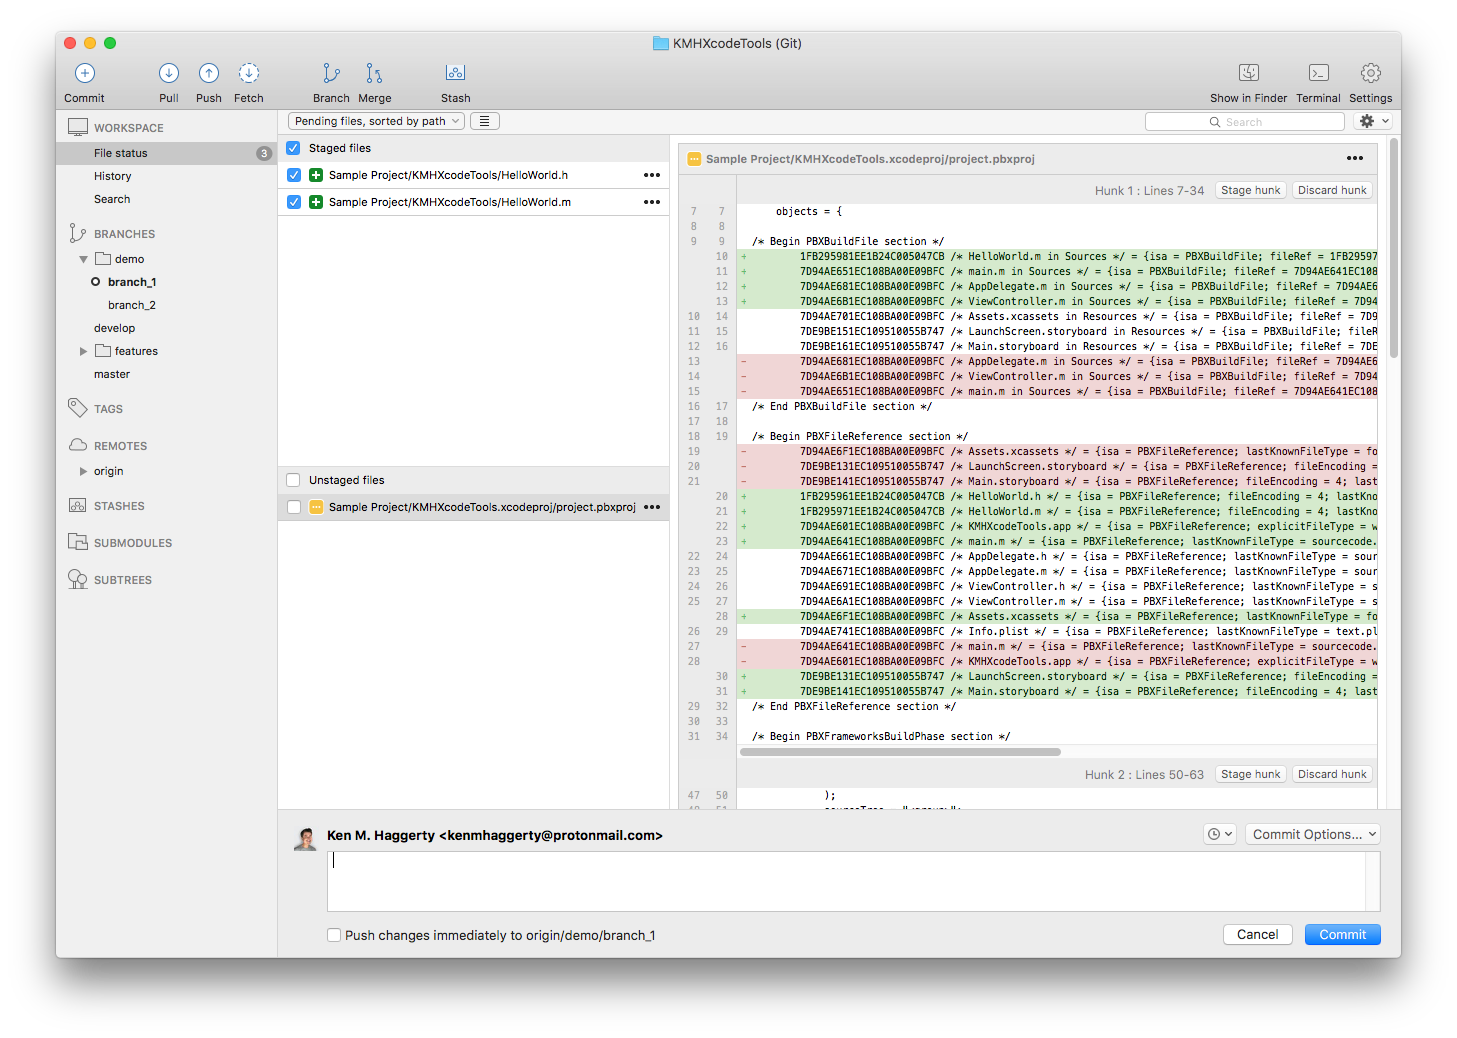
Task: Click the Show in Finder icon
Action: pos(1249,73)
